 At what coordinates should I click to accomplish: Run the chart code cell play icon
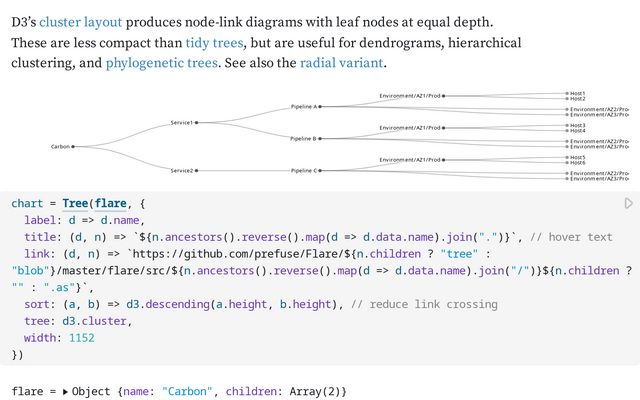click(629, 203)
